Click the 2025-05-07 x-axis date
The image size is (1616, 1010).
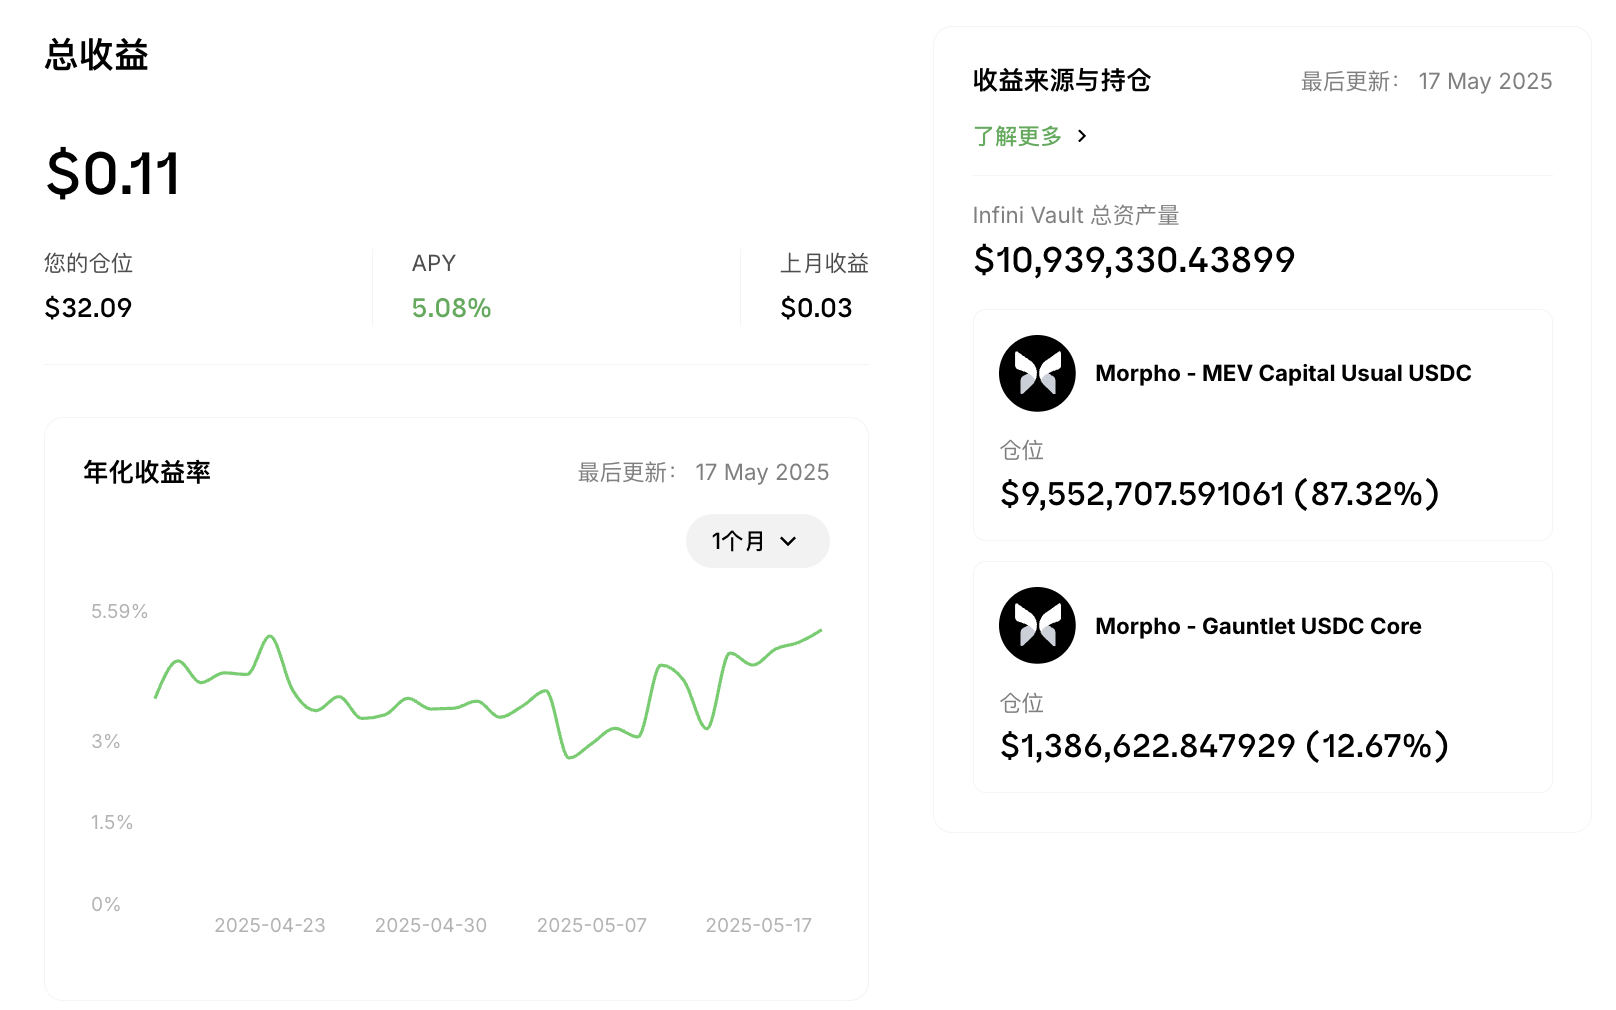click(592, 925)
